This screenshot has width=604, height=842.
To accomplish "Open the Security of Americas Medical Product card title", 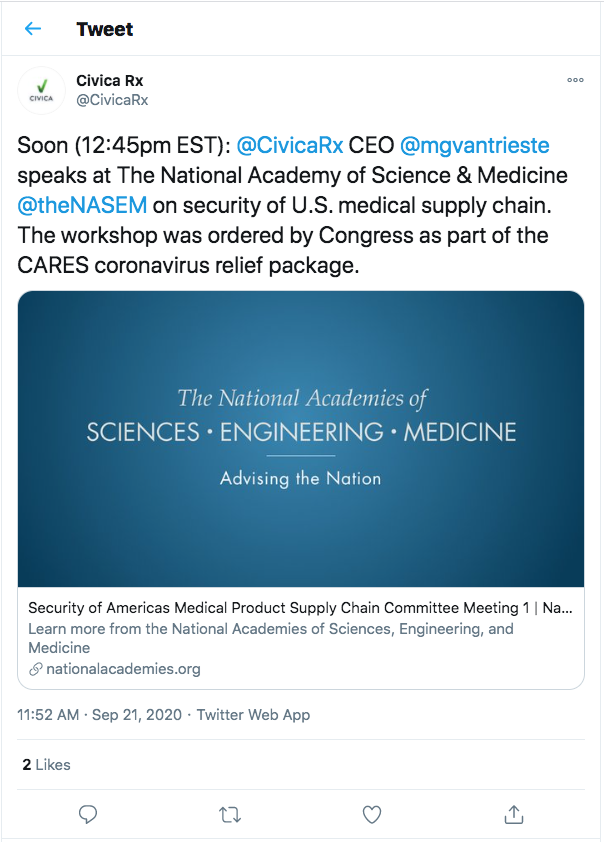I will [x=300, y=608].
